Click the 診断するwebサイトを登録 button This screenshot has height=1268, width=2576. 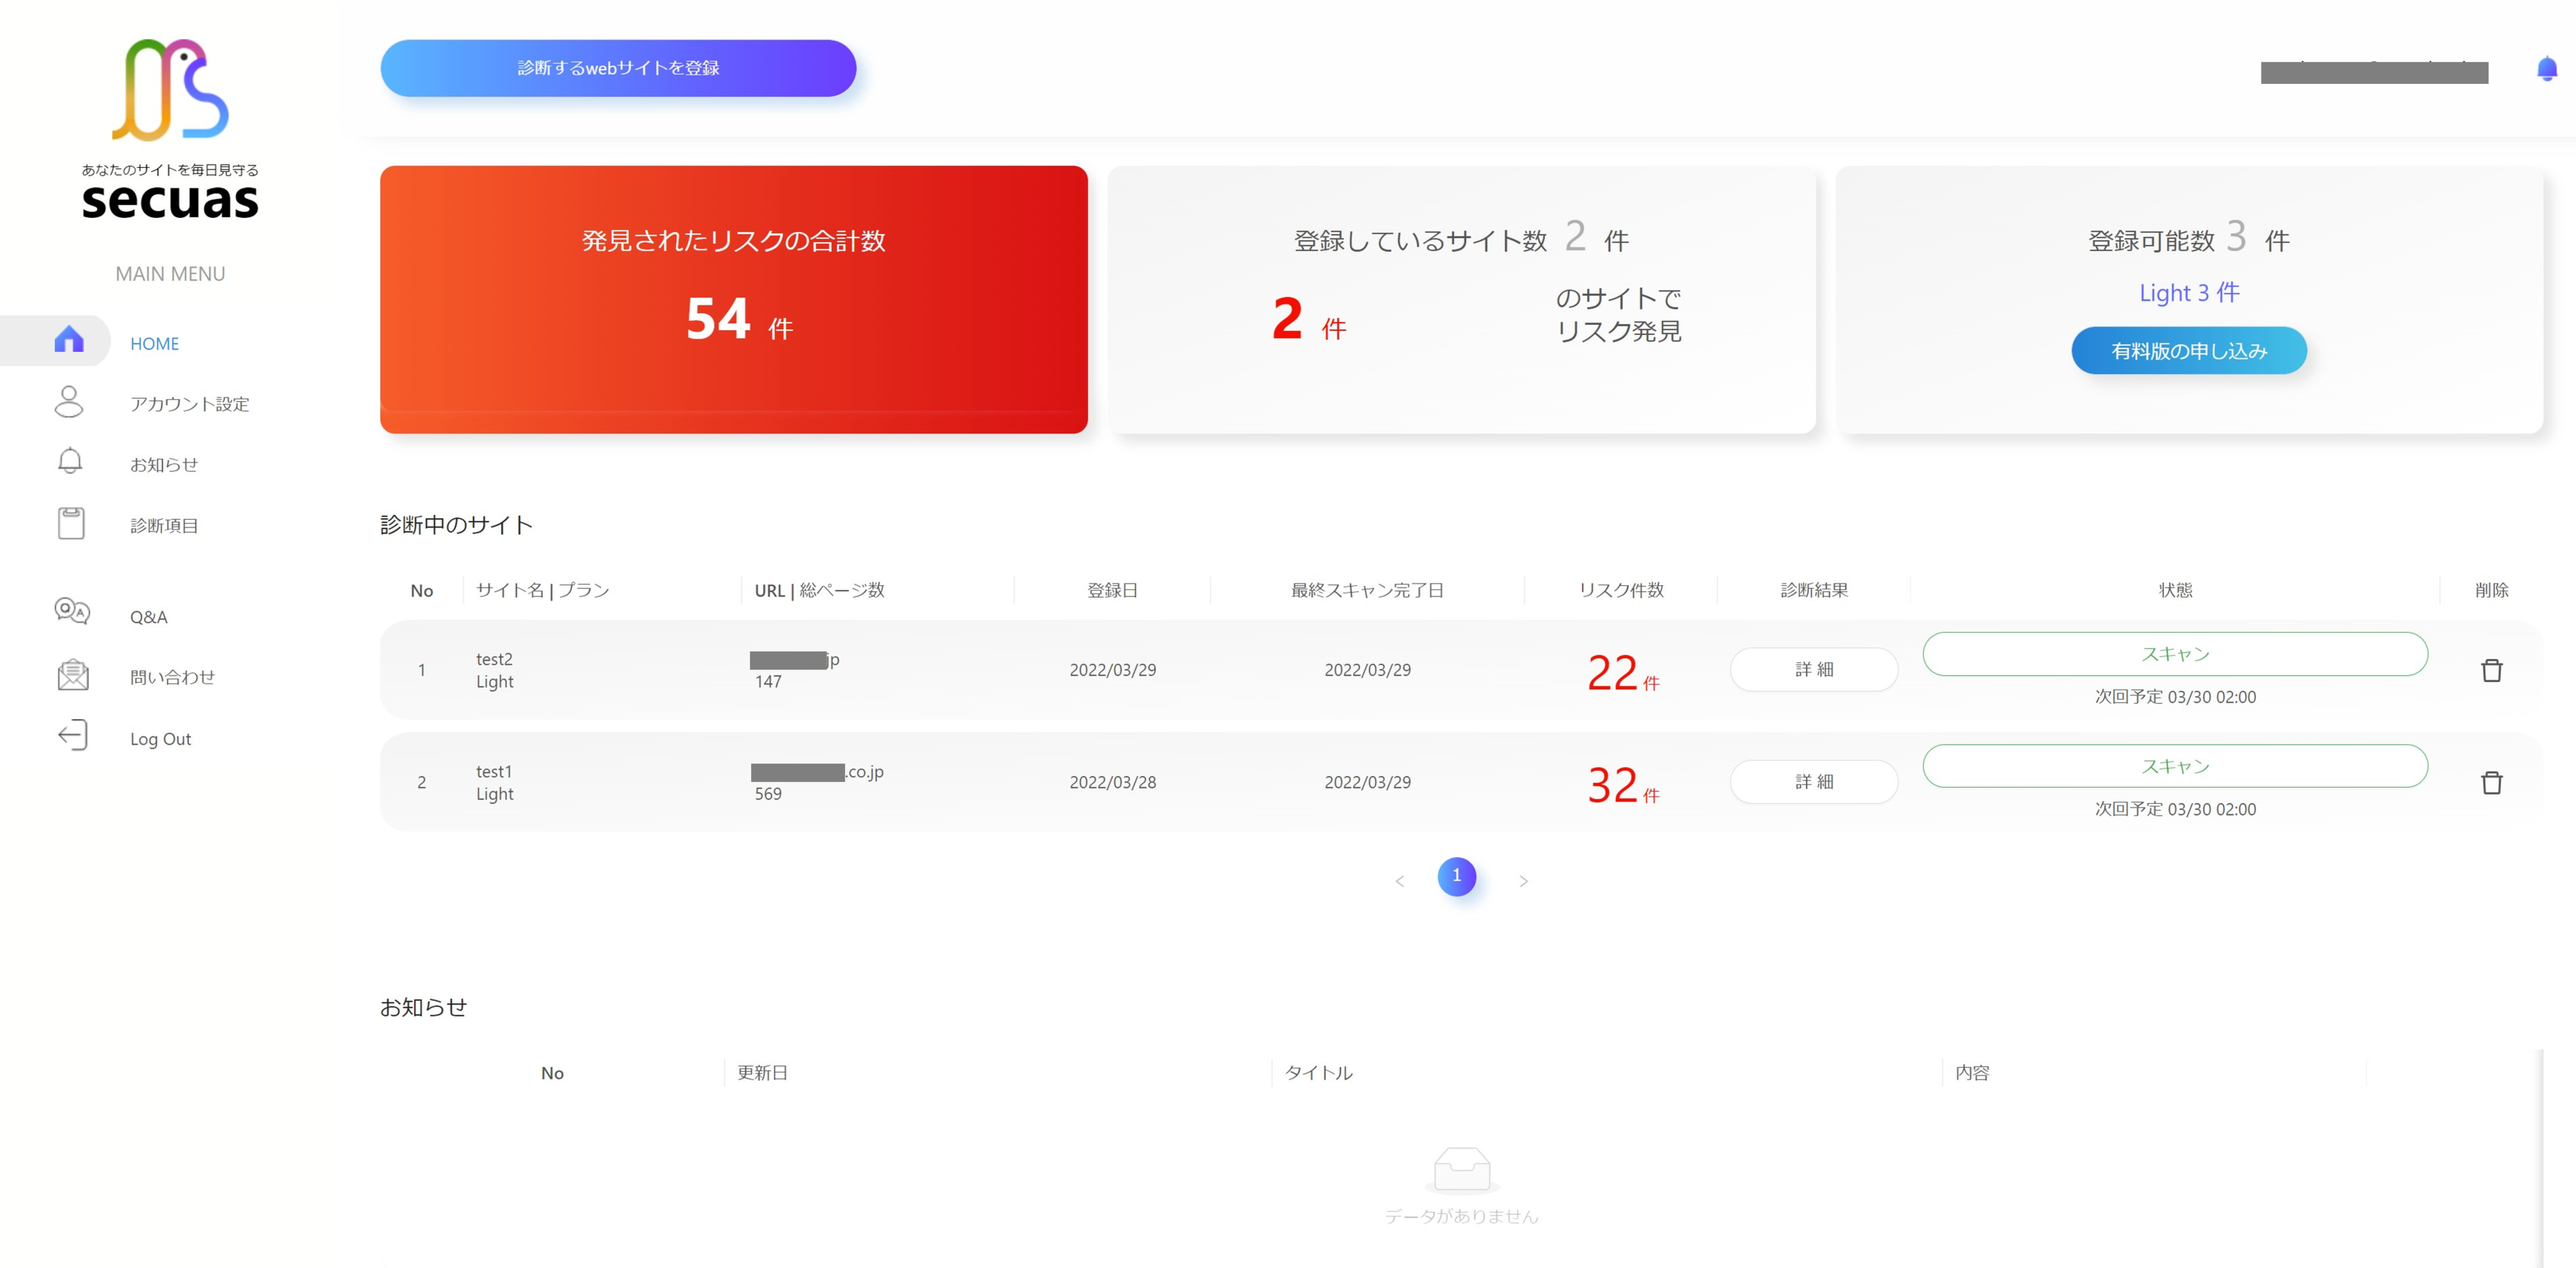pos(618,68)
